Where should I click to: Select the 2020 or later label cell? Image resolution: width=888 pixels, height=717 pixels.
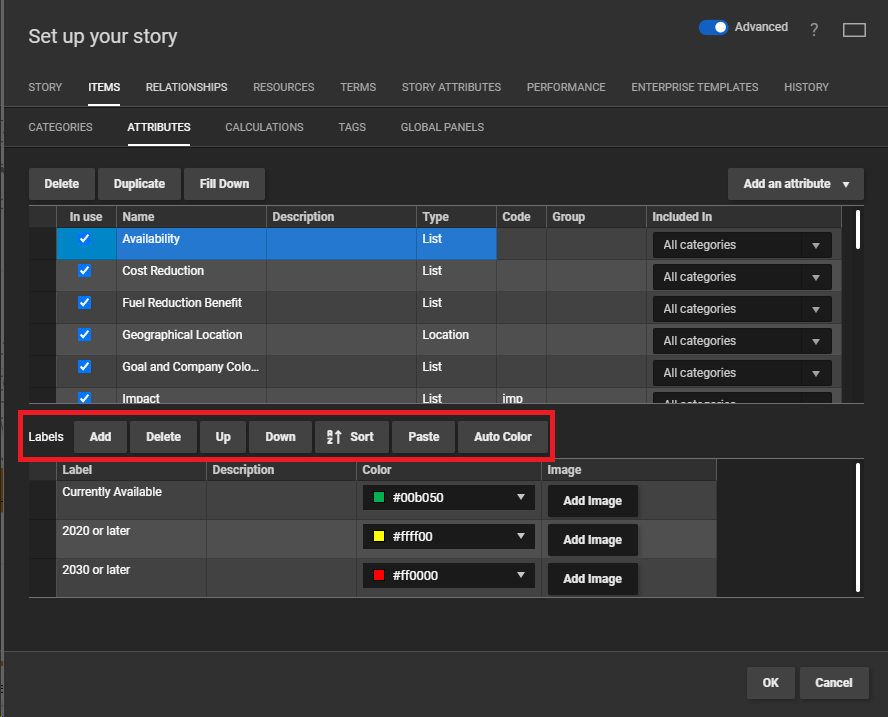click(x=131, y=539)
